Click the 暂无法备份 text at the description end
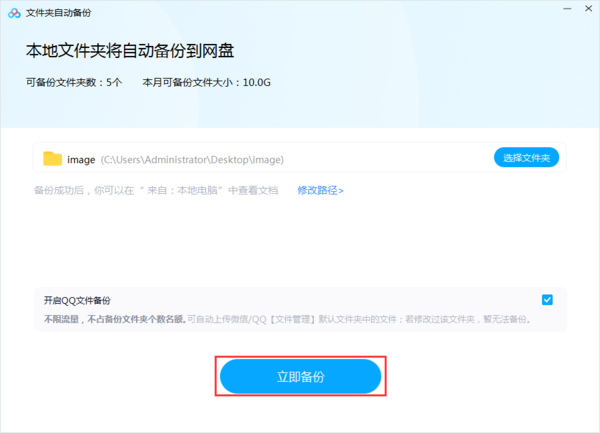This screenshot has width=600, height=433. tap(506, 319)
